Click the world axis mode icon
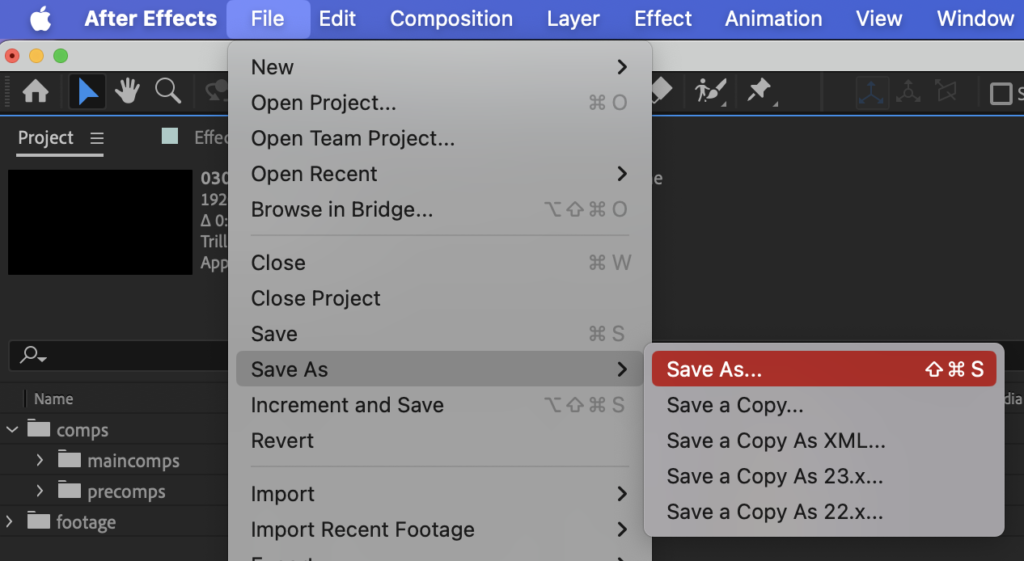Screen dimensions: 1024x561 909,92
